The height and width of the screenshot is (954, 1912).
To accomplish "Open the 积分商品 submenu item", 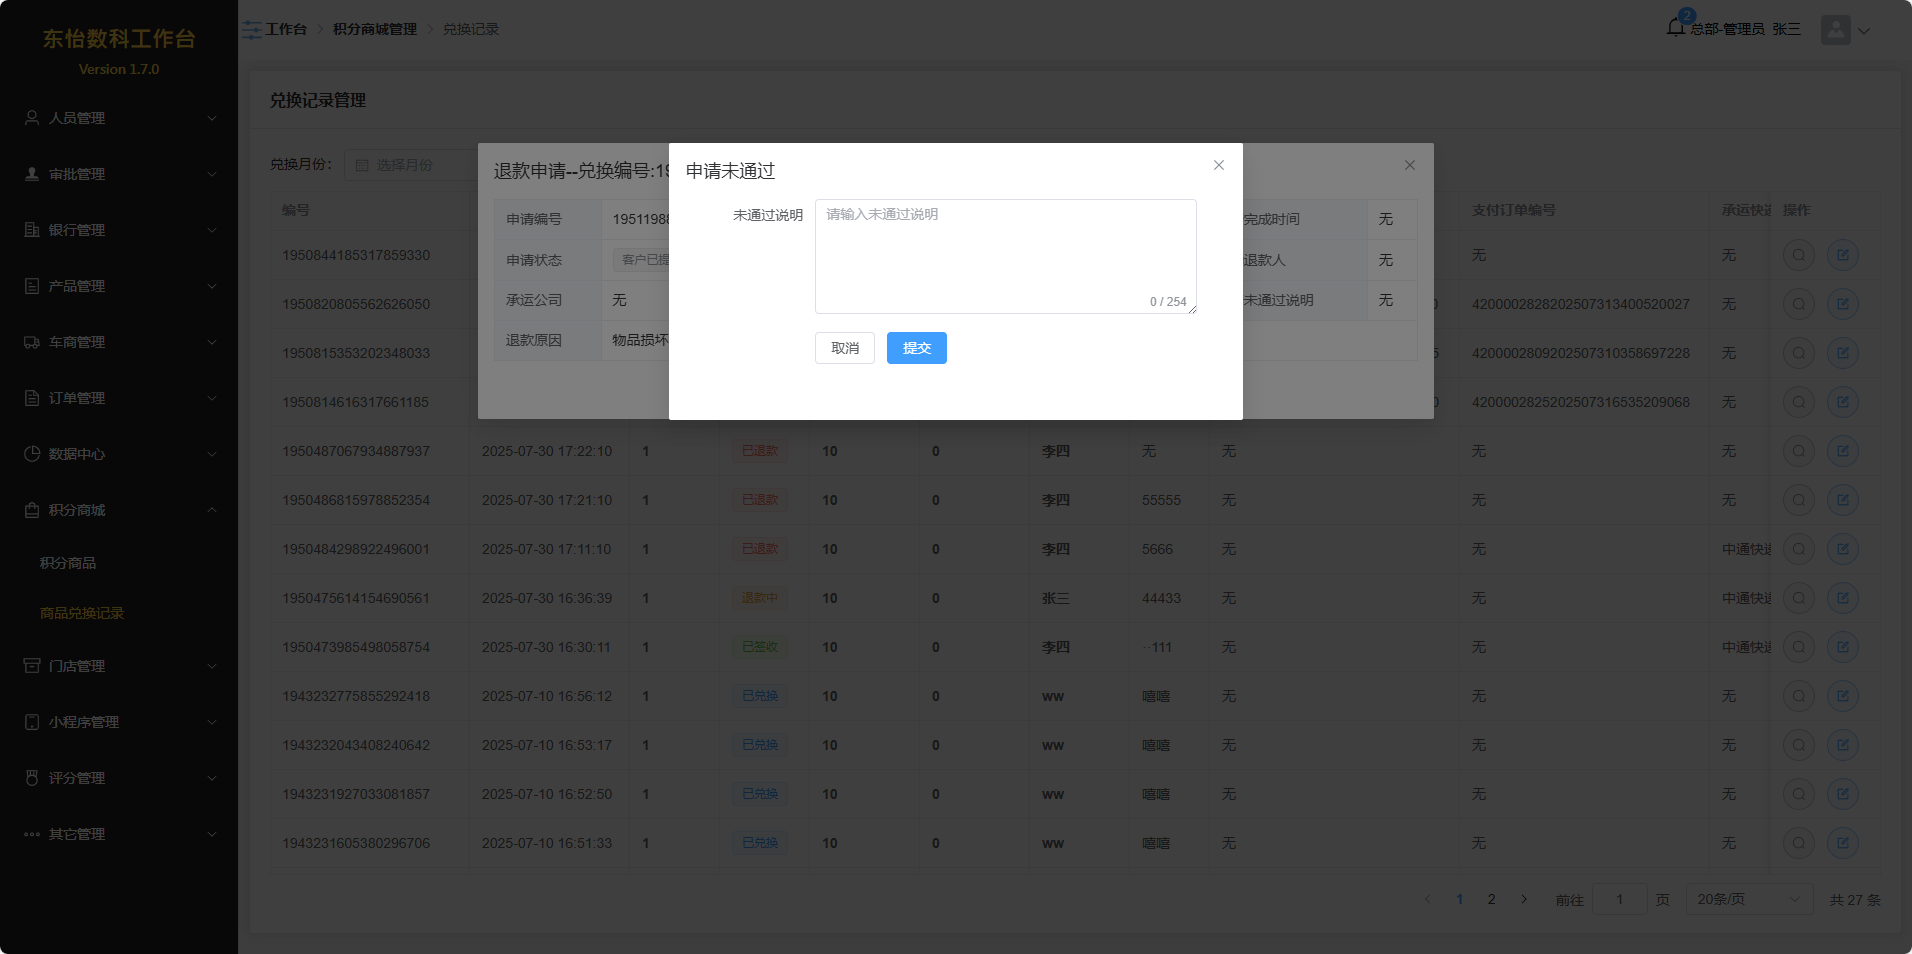I will [68, 563].
